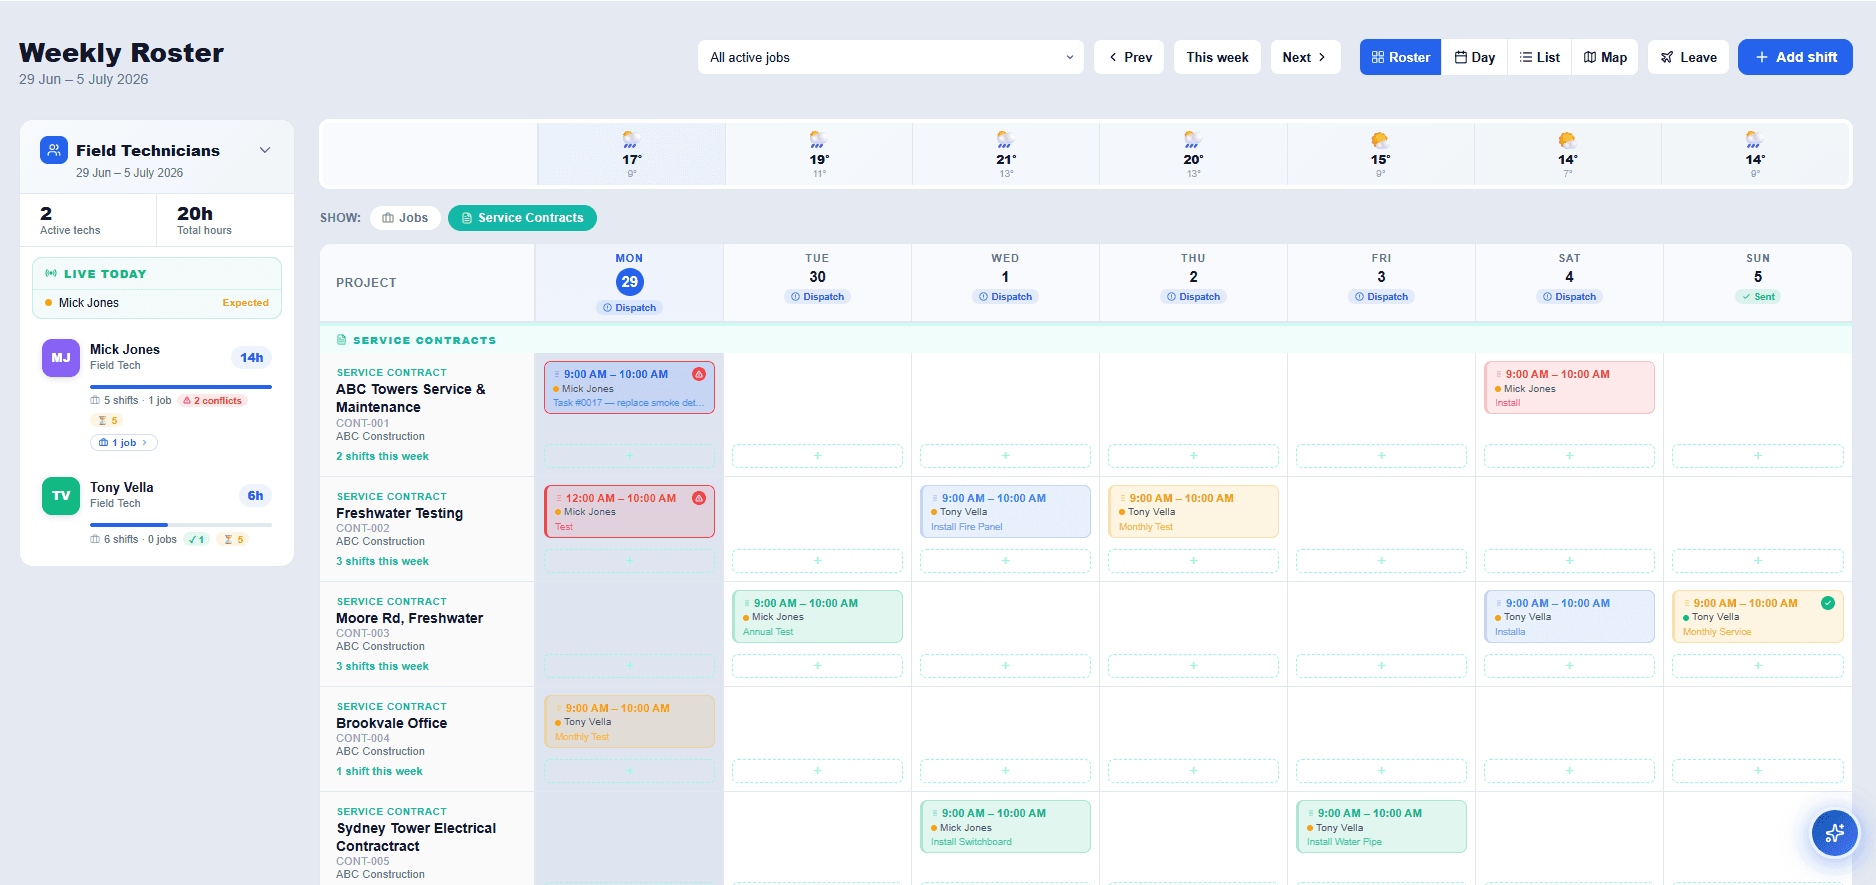Open ABC Towers Service & Maintenance contract
The width and height of the screenshot is (1876, 885).
[x=411, y=398]
